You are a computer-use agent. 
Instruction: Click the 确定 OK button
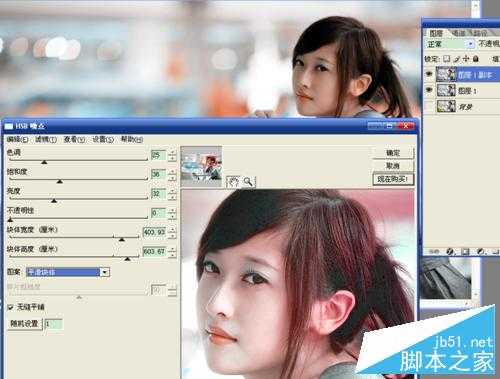(393, 153)
